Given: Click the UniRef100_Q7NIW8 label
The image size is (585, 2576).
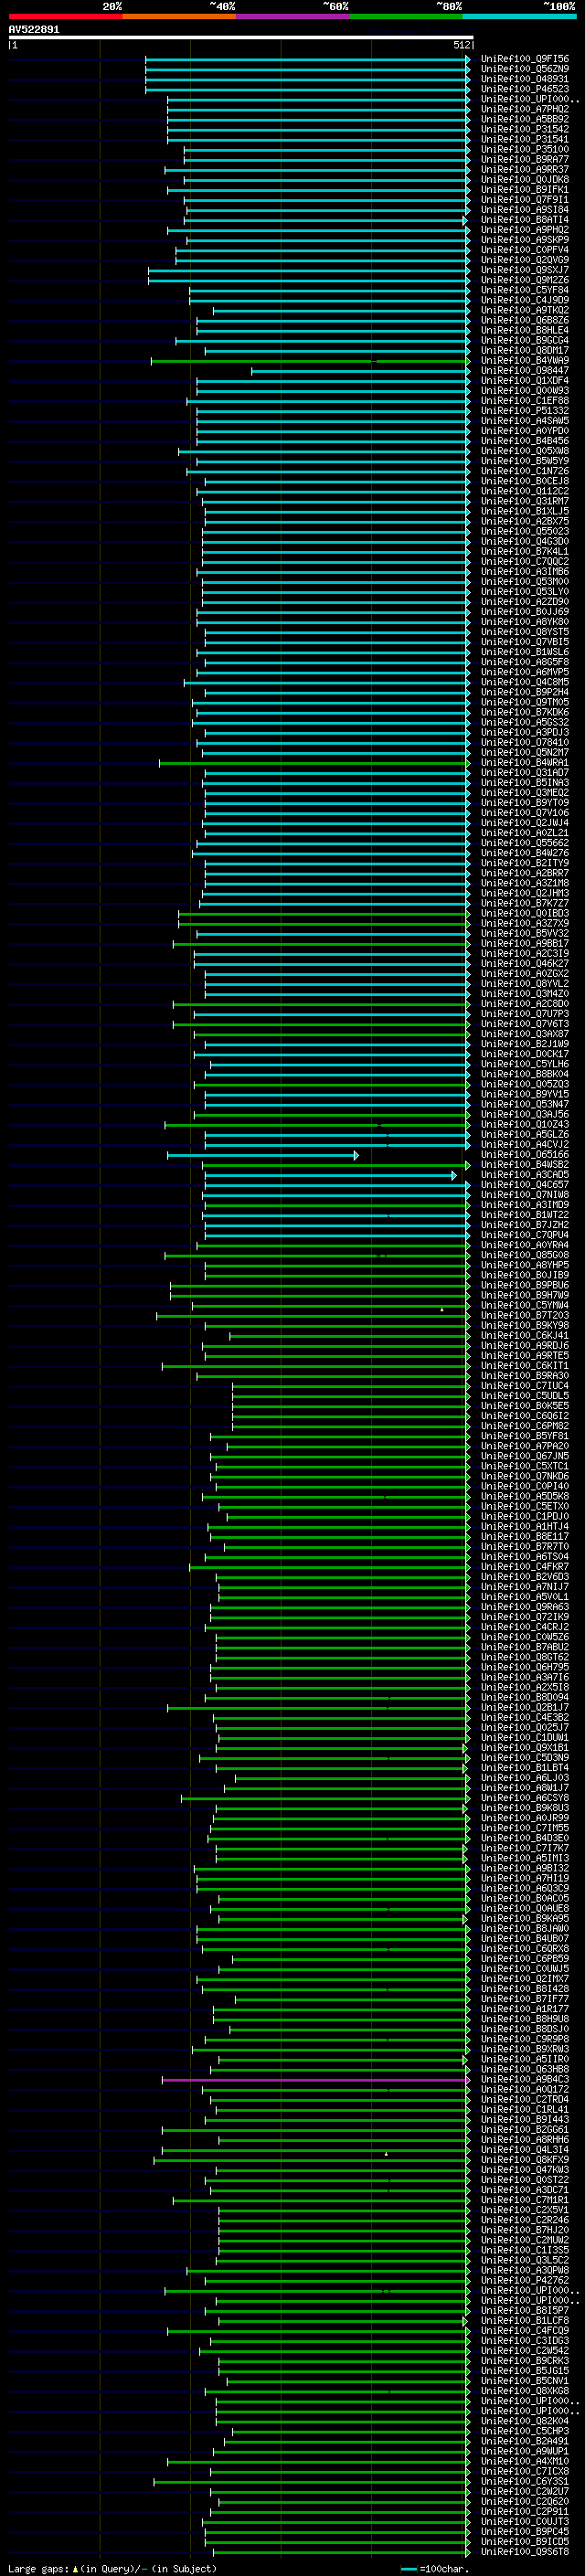Looking at the screenshot, I should pyautogui.click(x=524, y=1194).
